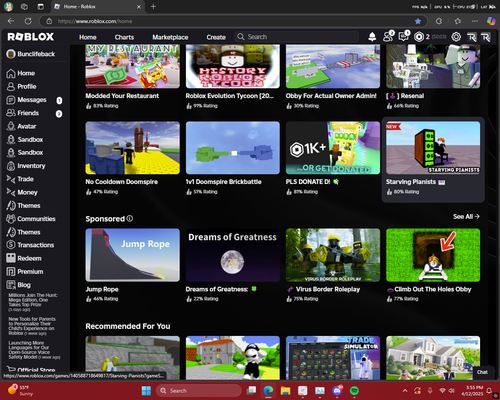Screen dimensions: 500x400
Task: Open the PLS DONATE game thumbnail
Action: (x=333, y=148)
